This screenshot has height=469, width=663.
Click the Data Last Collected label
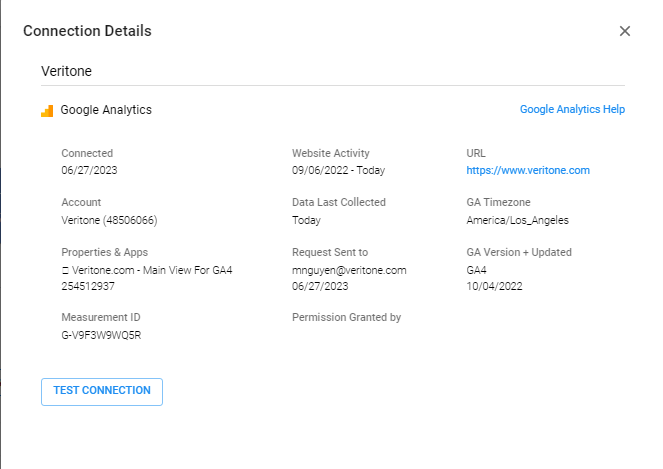338,203
